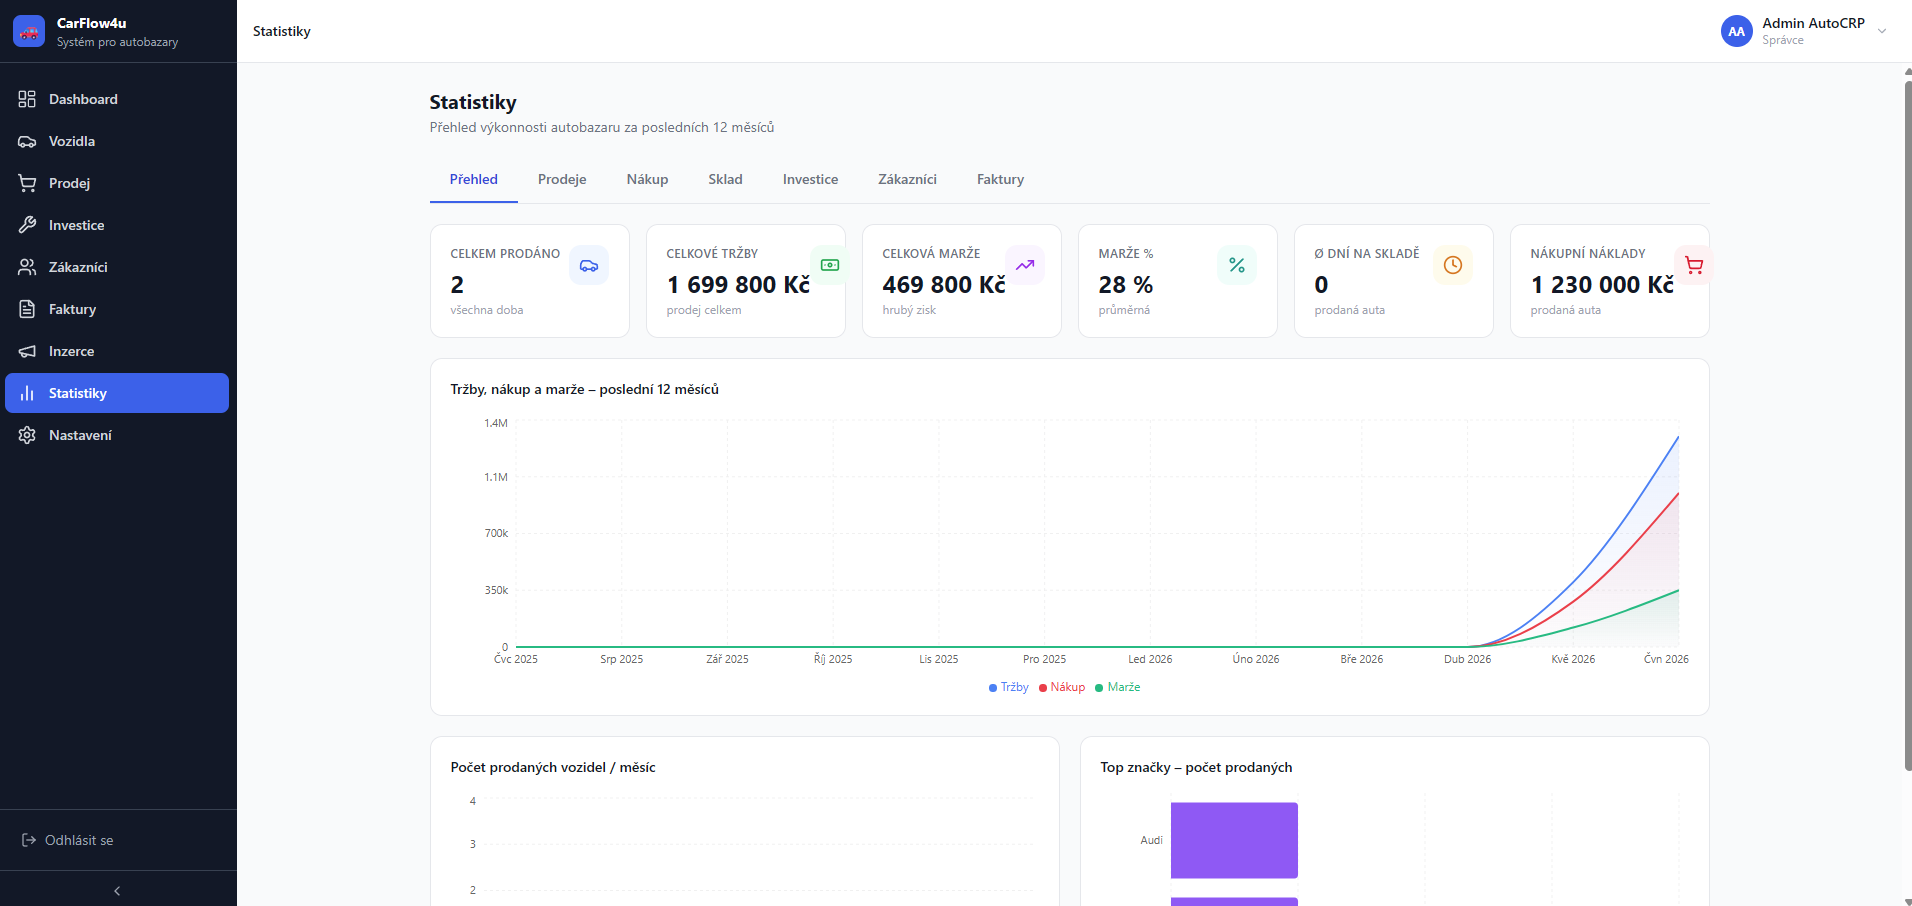This screenshot has height=906, width=1912.
Task: Click percent icon in Marže % card
Action: pyautogui.click(x=1237, y=265)
